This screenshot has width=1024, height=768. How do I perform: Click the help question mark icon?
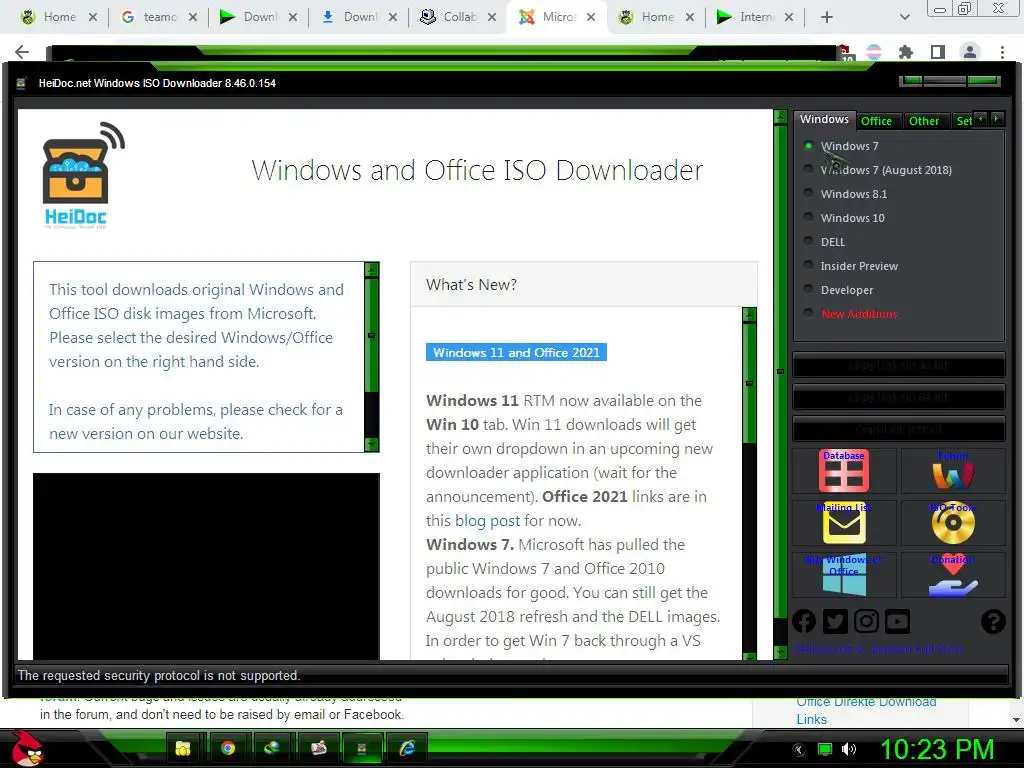pyautogui.click(x=993, y=621)
